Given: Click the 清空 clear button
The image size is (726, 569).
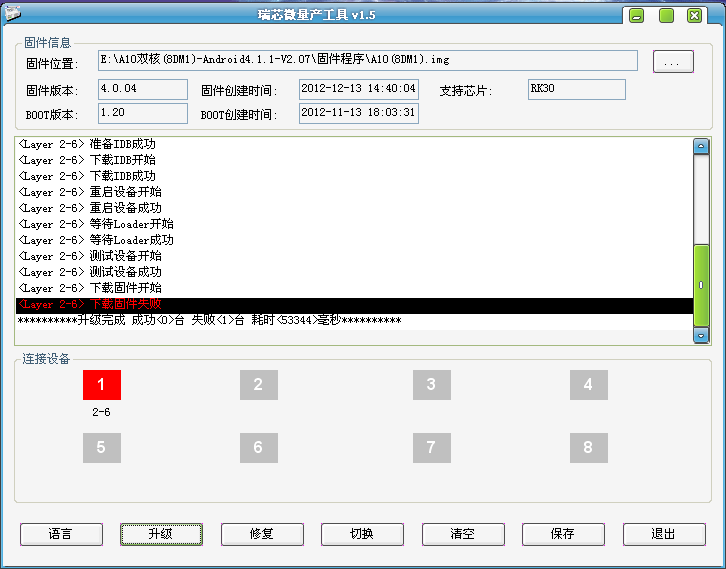Looking at the screenshot, I should pos(463,534).
